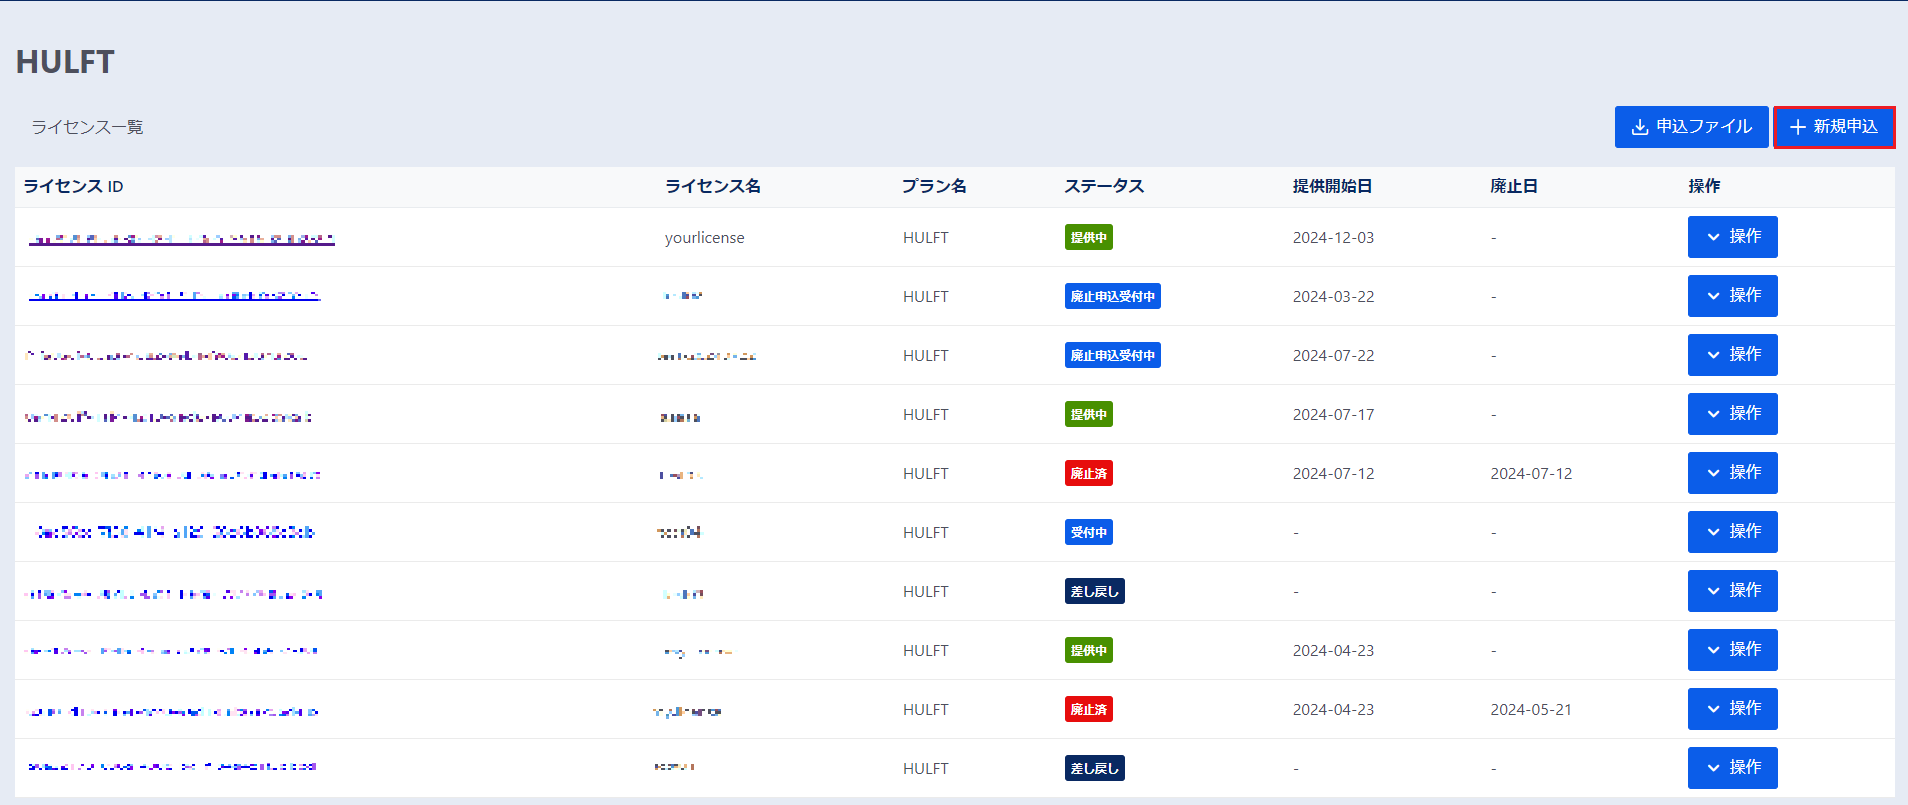Click 操作 chevron for license abolished 2024-05-21

tap(1714, 709)
